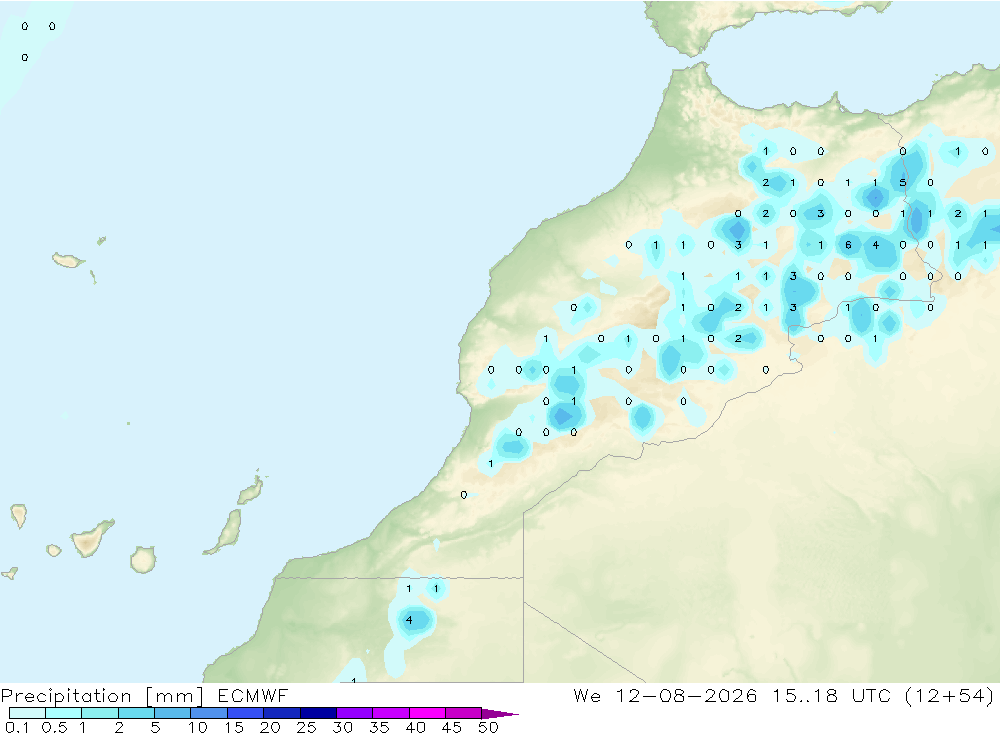Click Tenerife island on the map
The width and height of the screenshot is (1000, 733).
pyautogui.click(x=92, y=538)
